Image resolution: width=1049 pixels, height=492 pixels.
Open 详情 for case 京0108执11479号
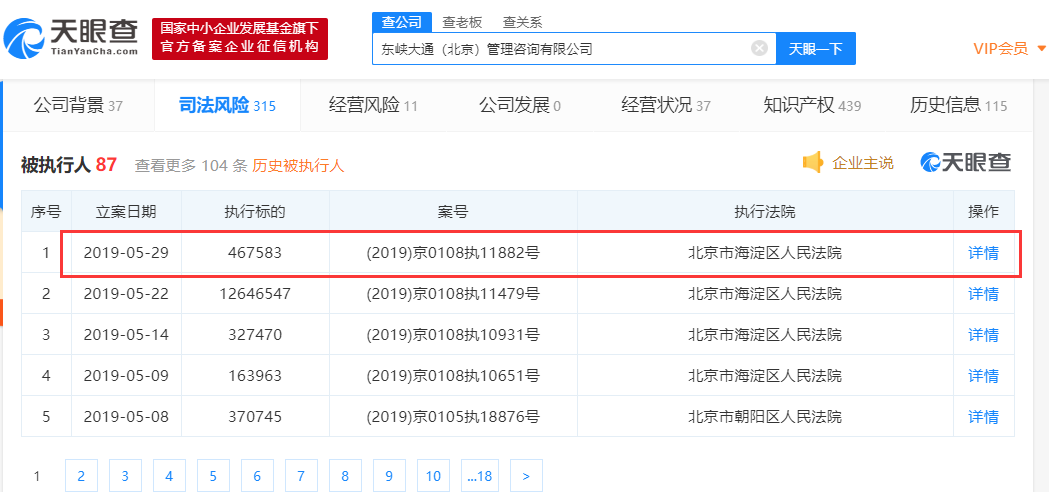[x=983, y=293]
